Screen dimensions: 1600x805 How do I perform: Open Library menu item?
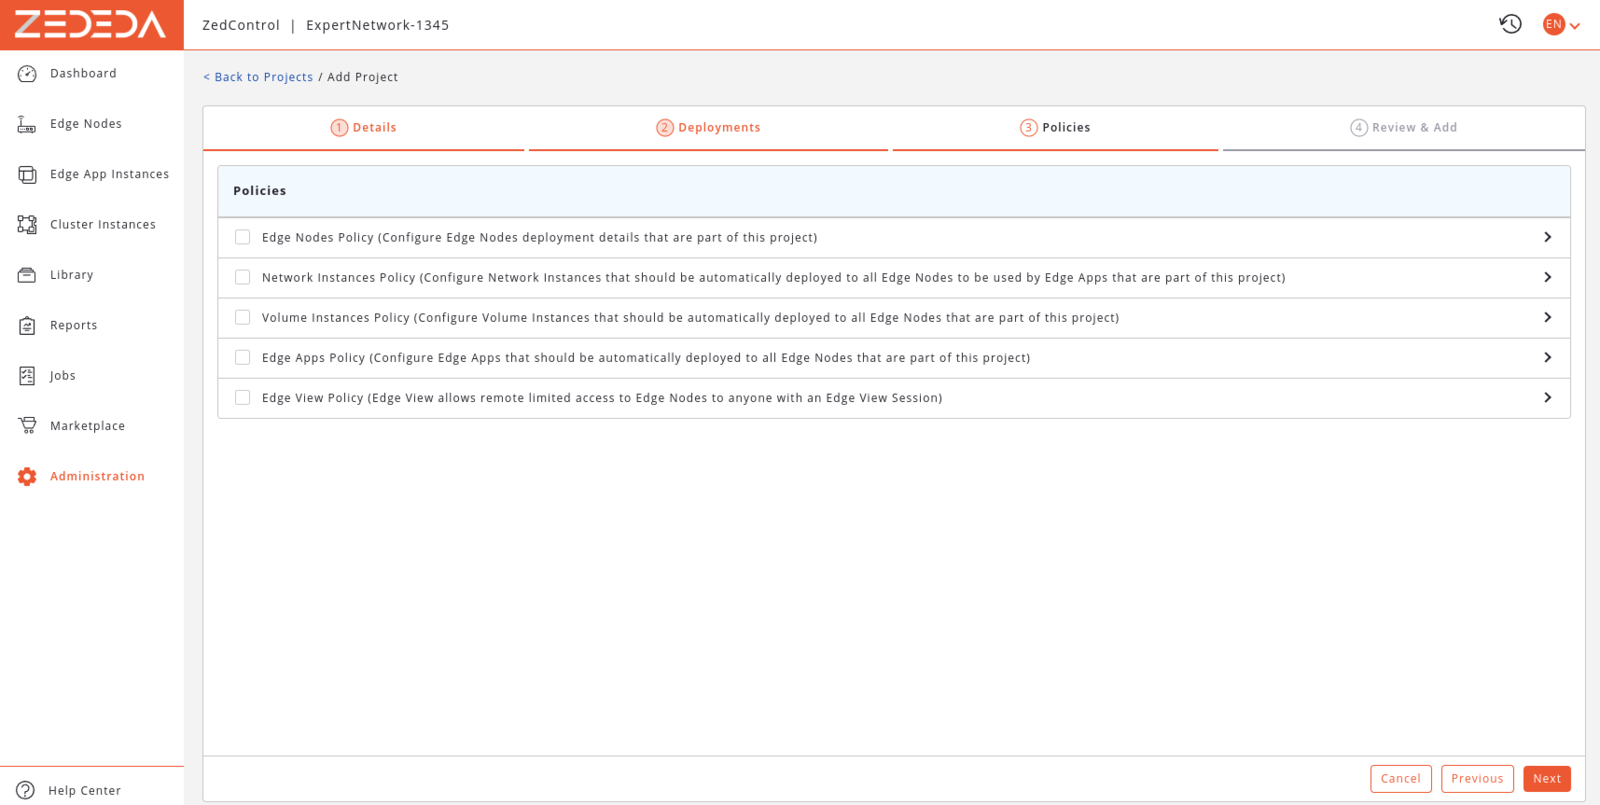pyautogui.click(x=72, y=275)
